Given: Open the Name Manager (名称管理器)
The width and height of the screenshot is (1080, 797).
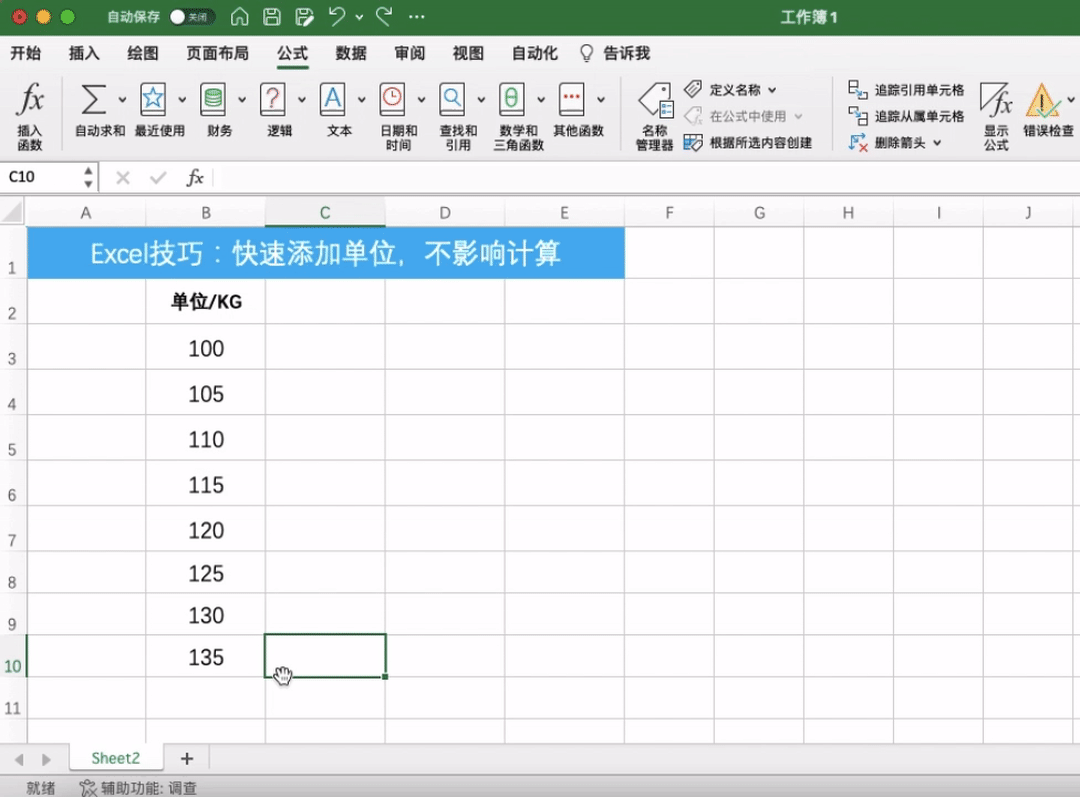Looking at the screenshot, I should [x=655, y=116].
